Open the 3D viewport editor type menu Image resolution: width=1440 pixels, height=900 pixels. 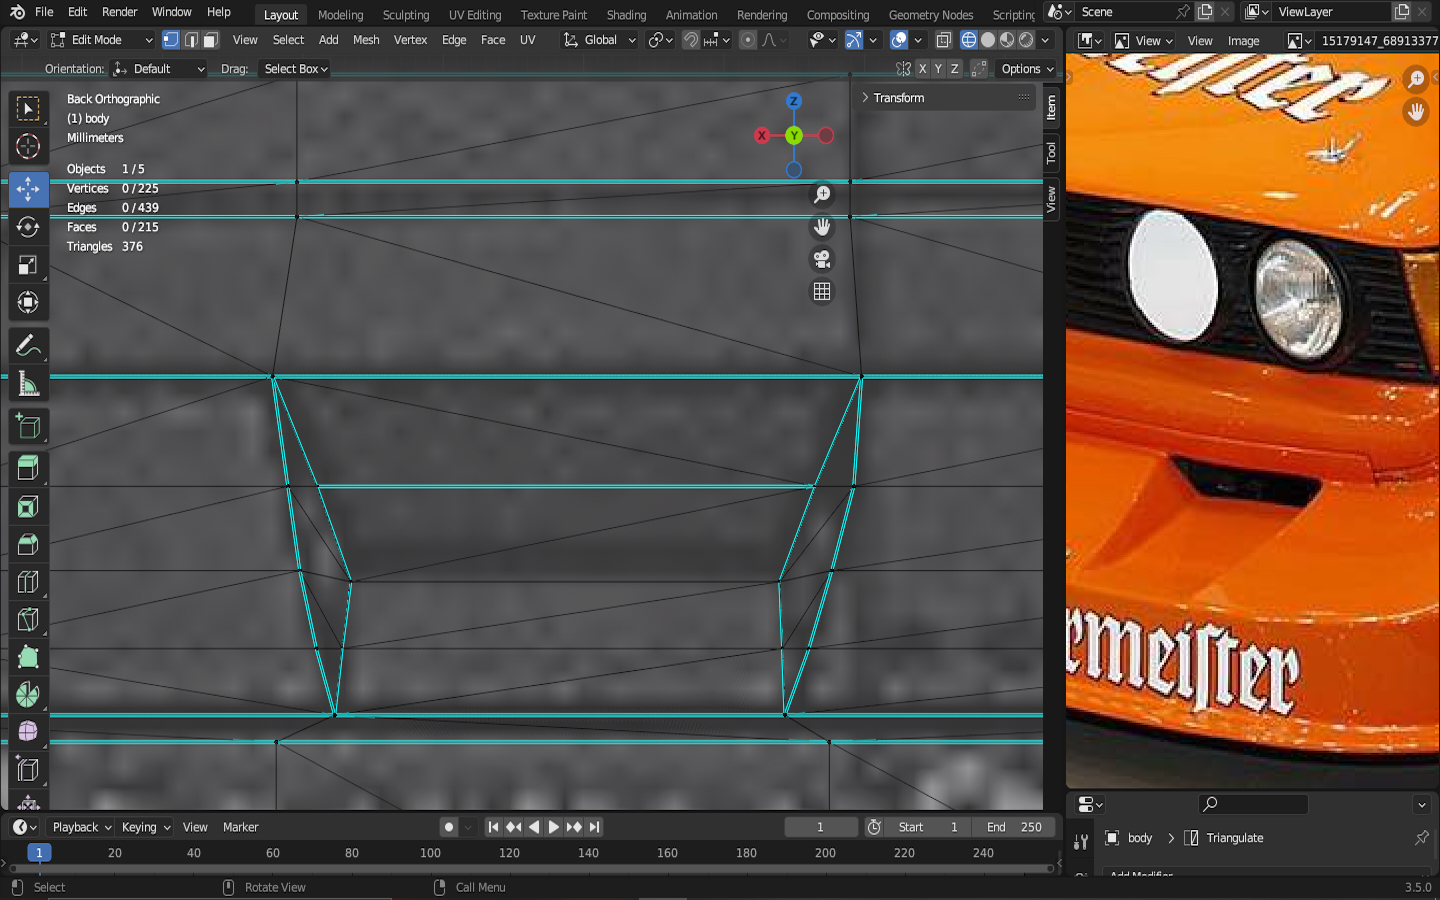[x=26, y=40]
